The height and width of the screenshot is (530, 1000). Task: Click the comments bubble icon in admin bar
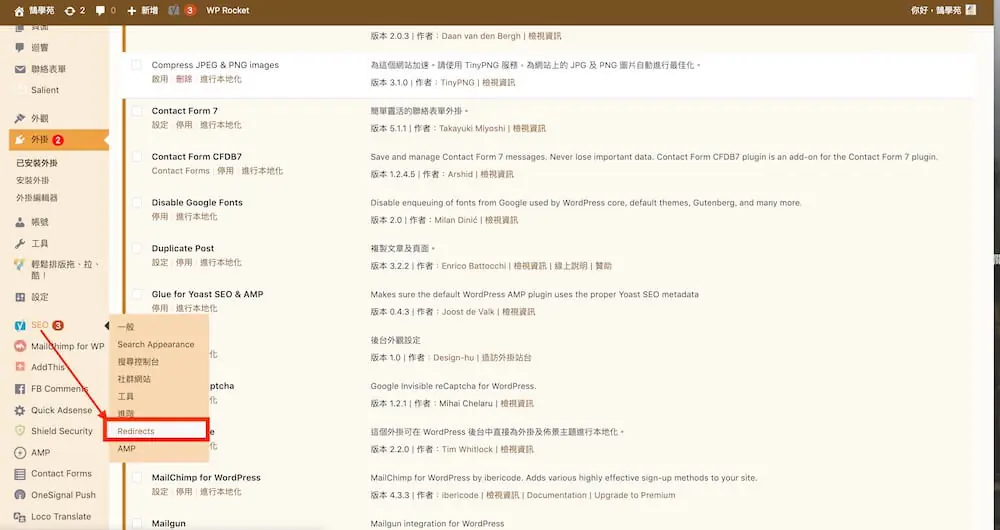pyautogui.click(x=100, y=11)
